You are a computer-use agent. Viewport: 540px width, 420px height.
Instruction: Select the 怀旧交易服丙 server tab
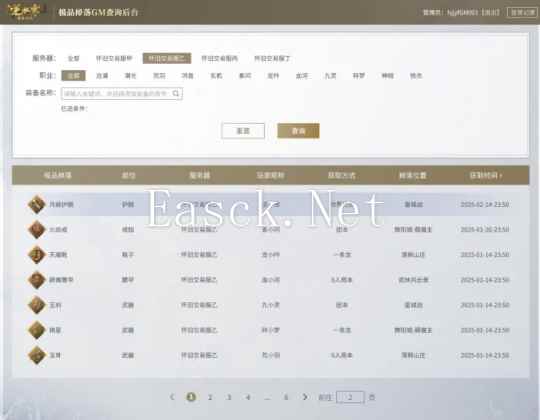pos(219,59)
